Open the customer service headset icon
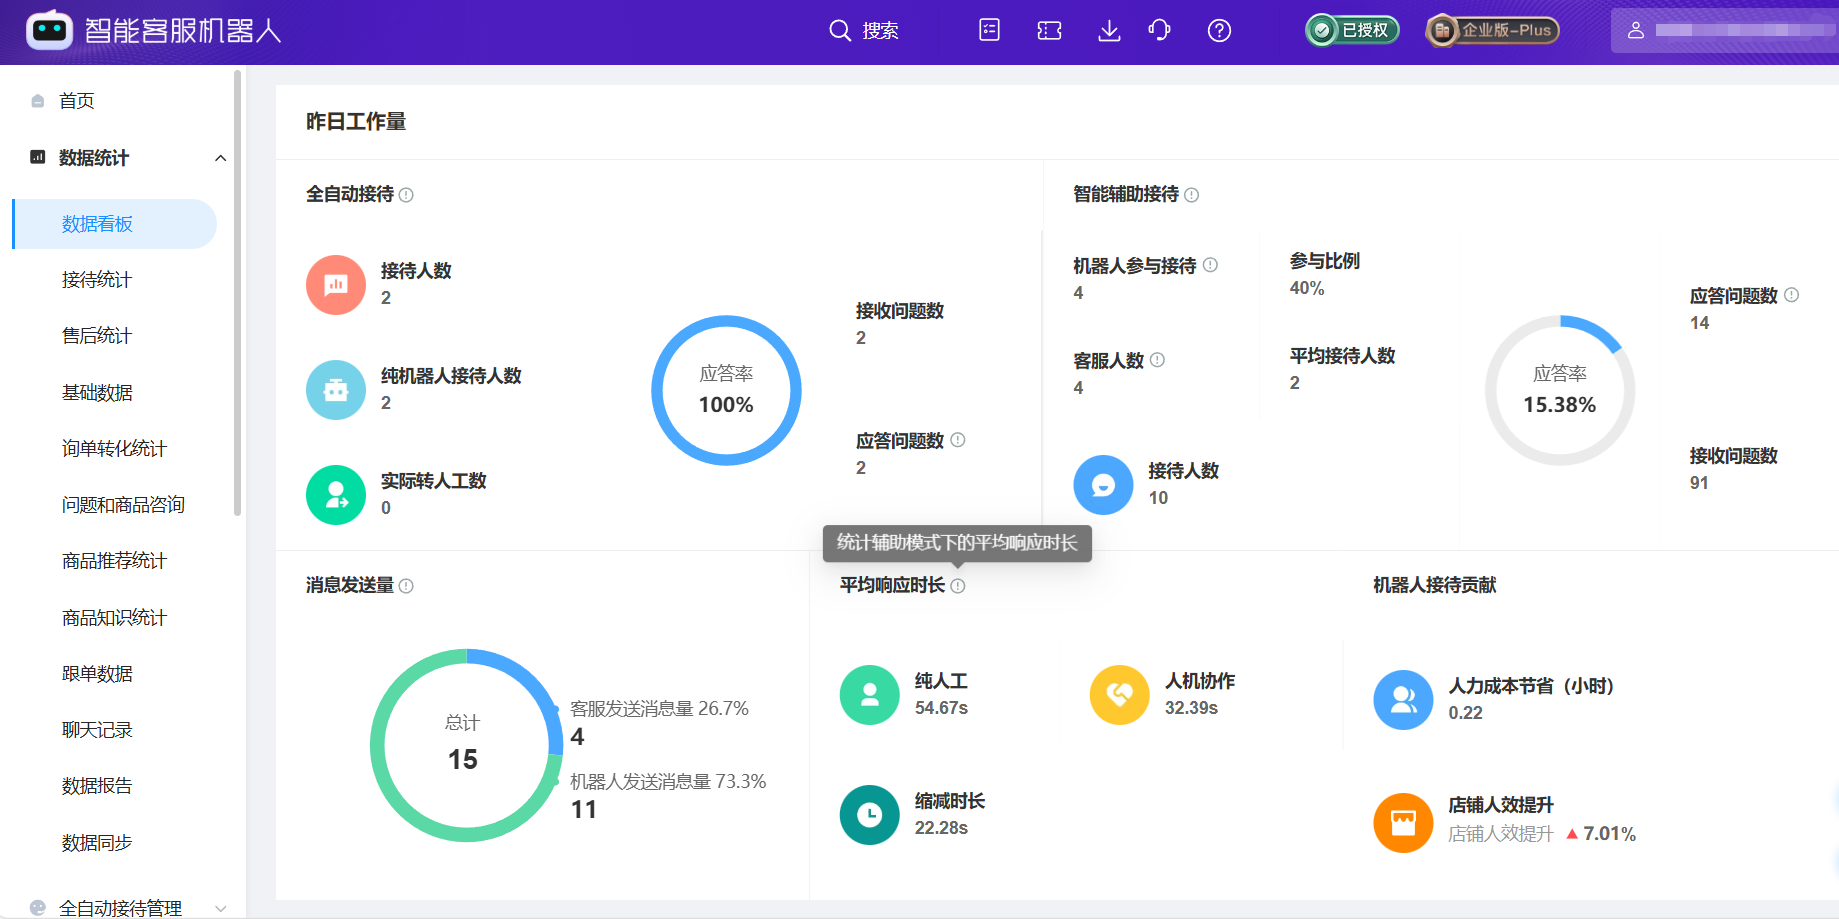 [x=1159, y=30]
